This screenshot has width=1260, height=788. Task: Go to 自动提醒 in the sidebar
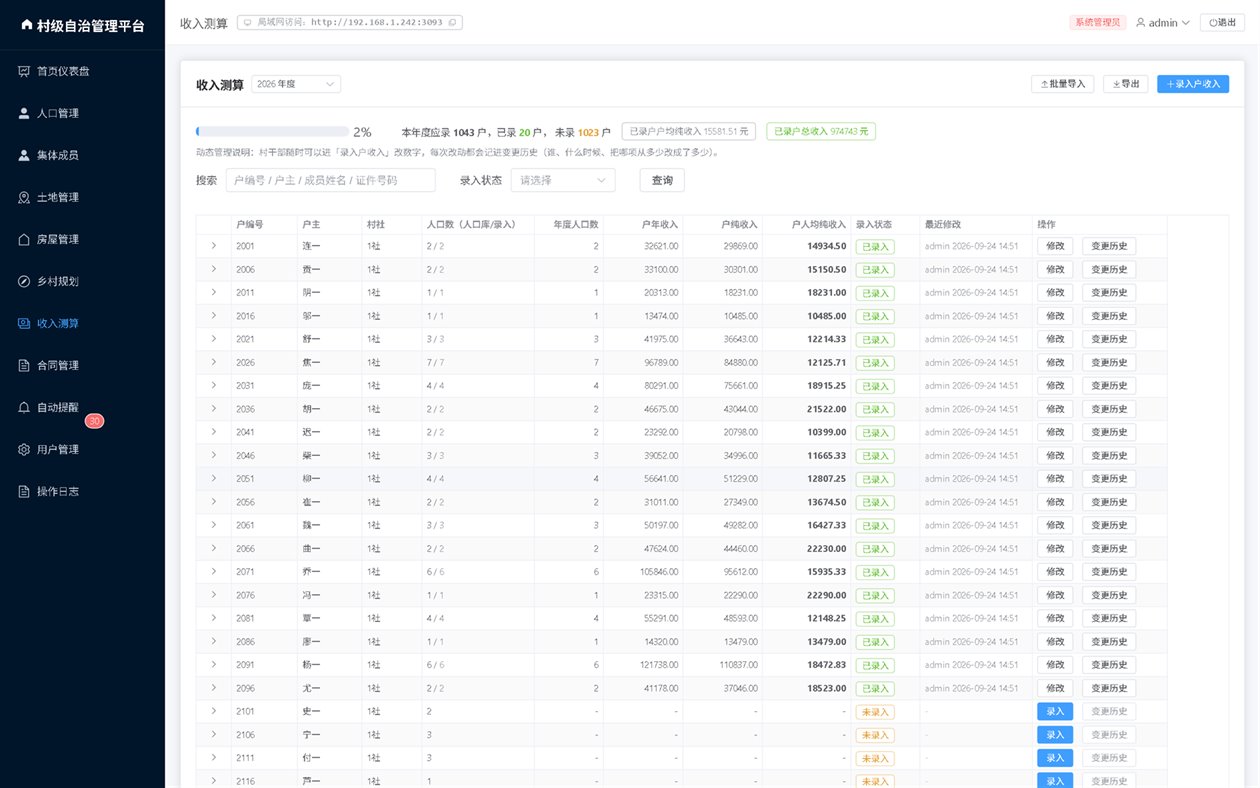click(x=82, y=407)
